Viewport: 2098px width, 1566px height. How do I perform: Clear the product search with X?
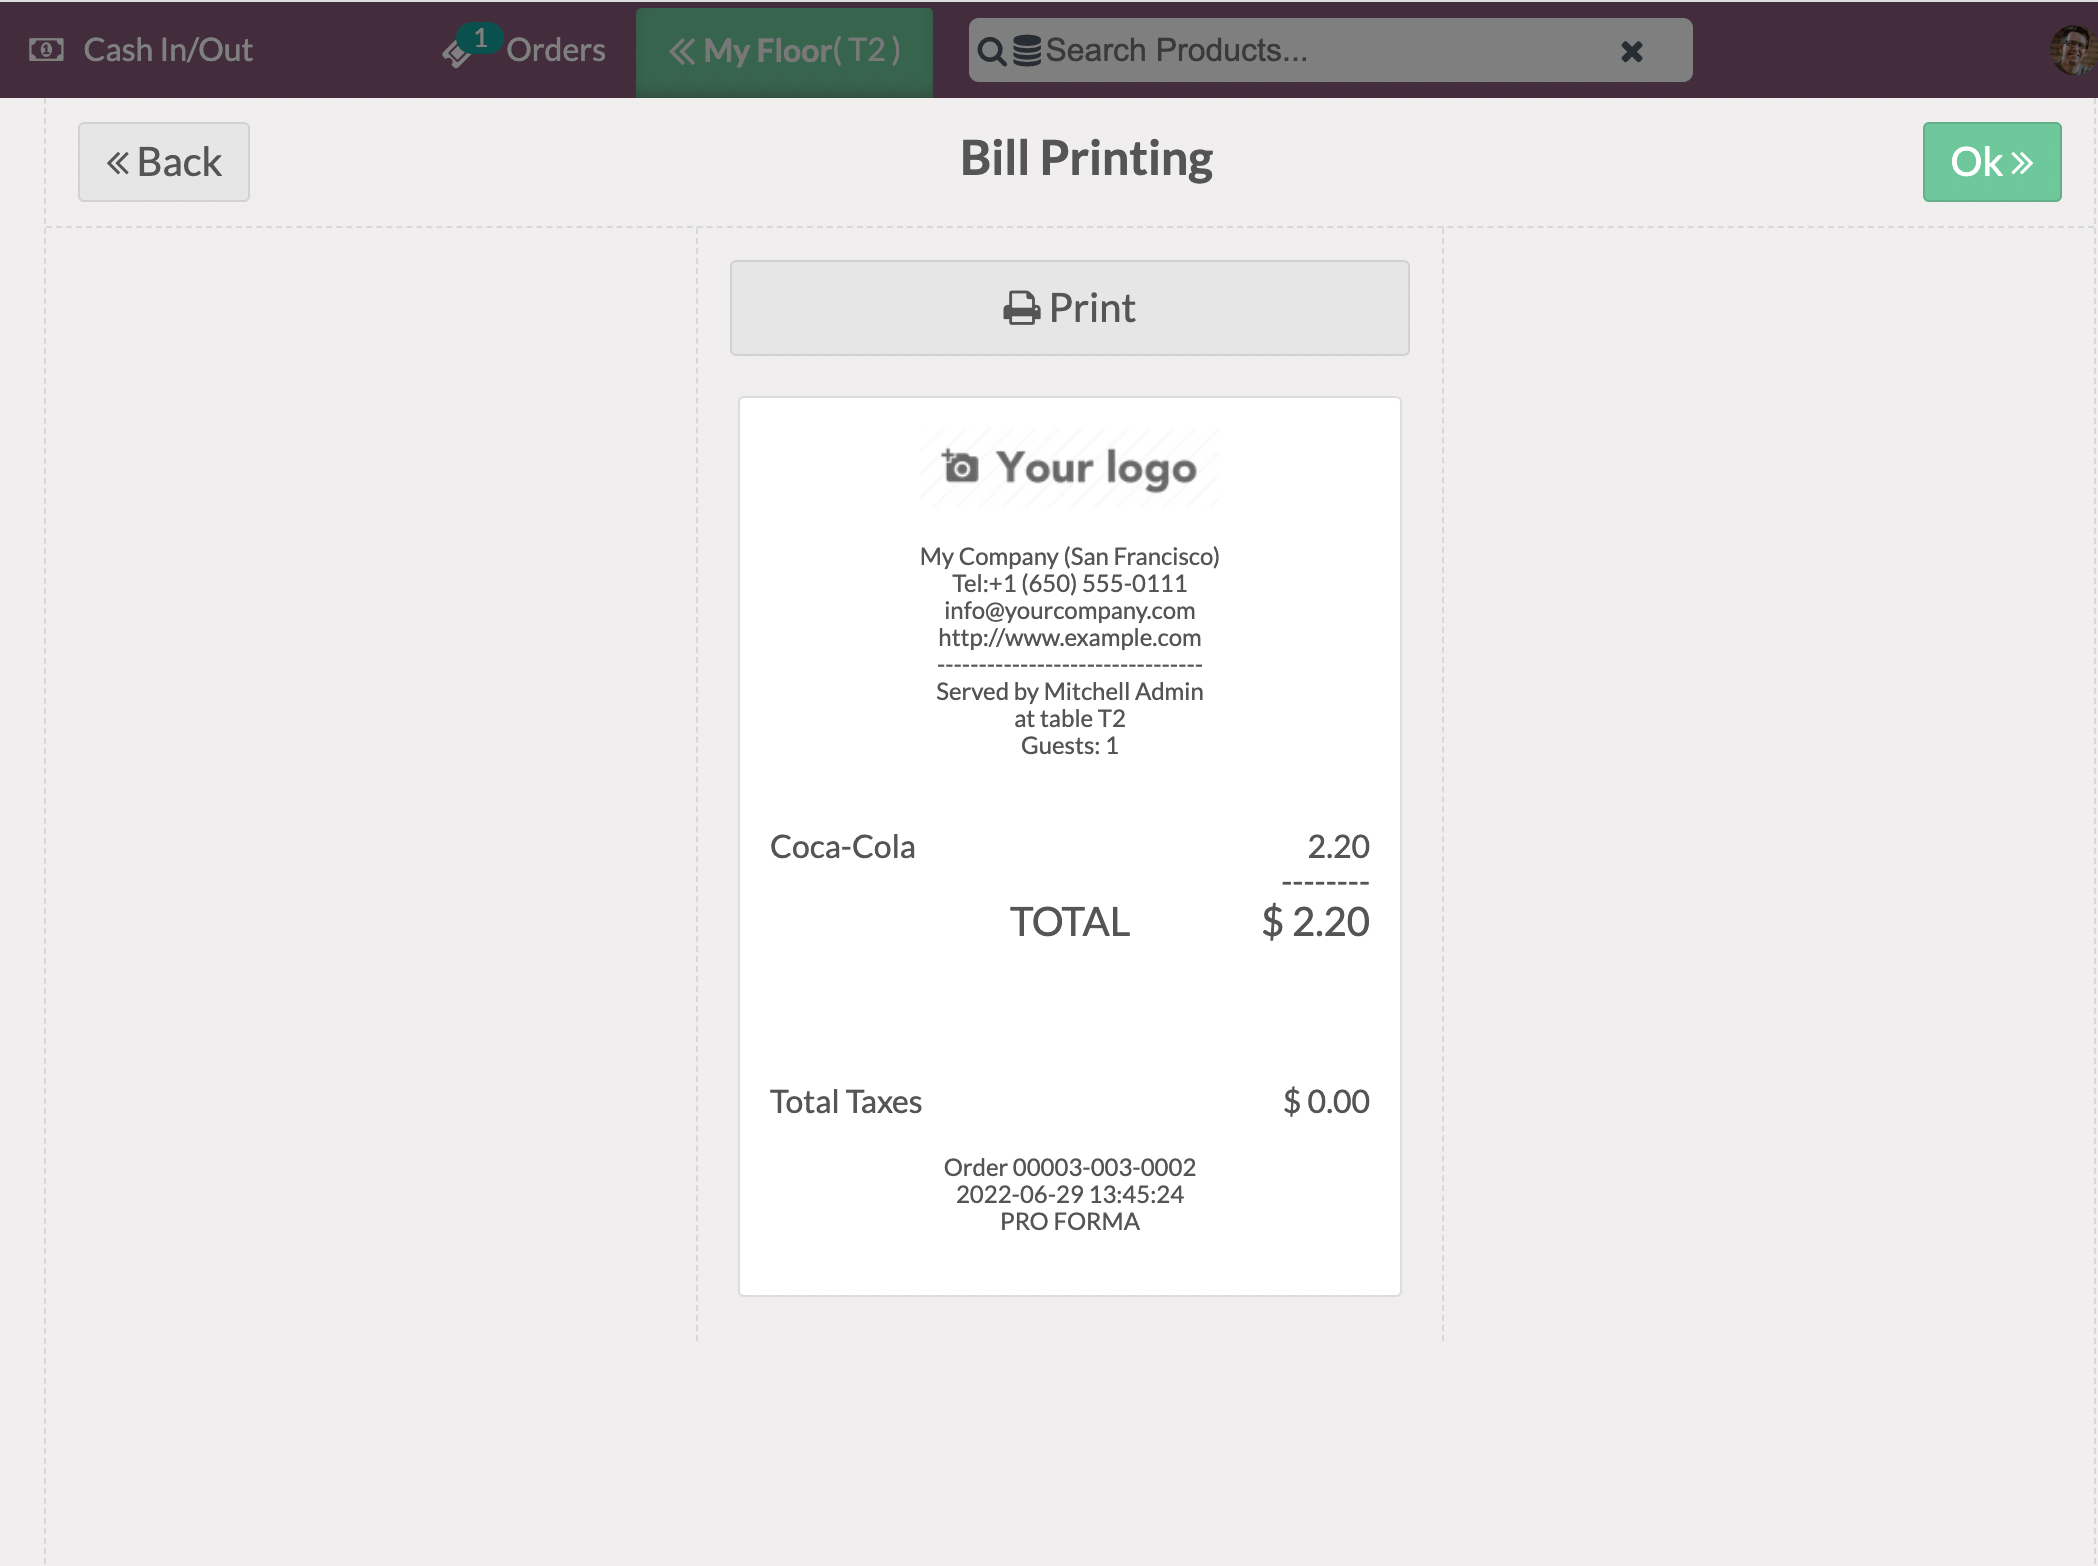pyautogui.click(x=1631, y=51)
